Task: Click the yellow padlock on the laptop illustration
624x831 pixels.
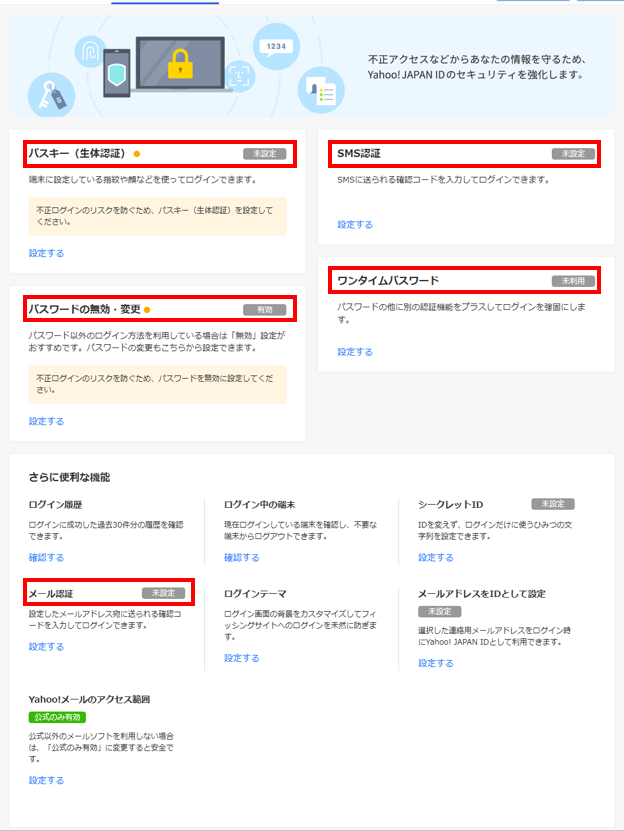Action: click(x=180, y=65)
